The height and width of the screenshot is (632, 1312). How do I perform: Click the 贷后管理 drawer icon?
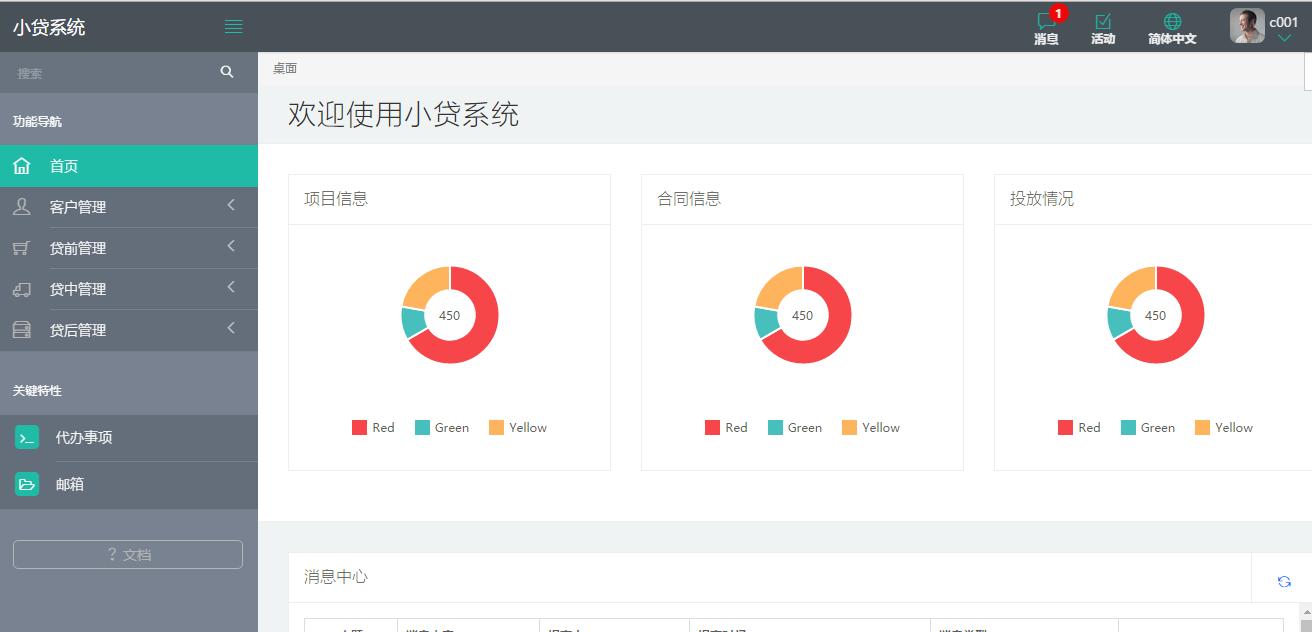[x=22, y=330]
